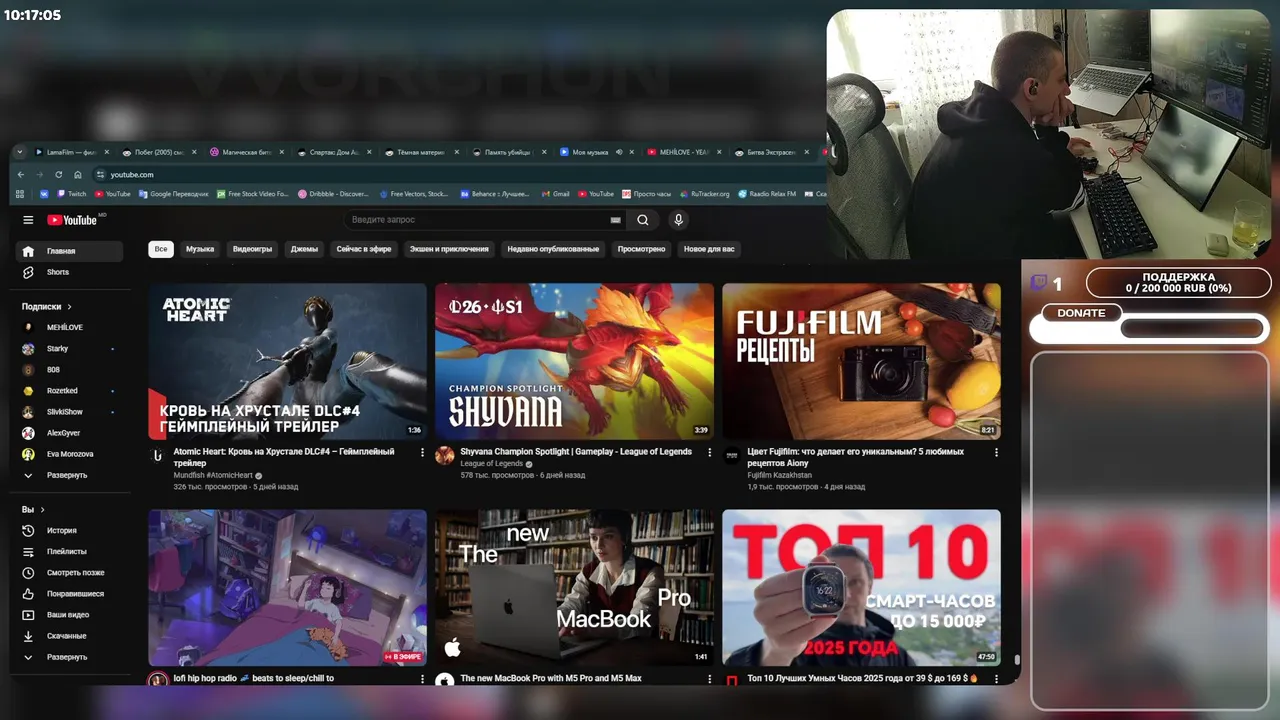Open Shyvana Champion Spotlight video title
1280x720 pixels.
point(576,452)
